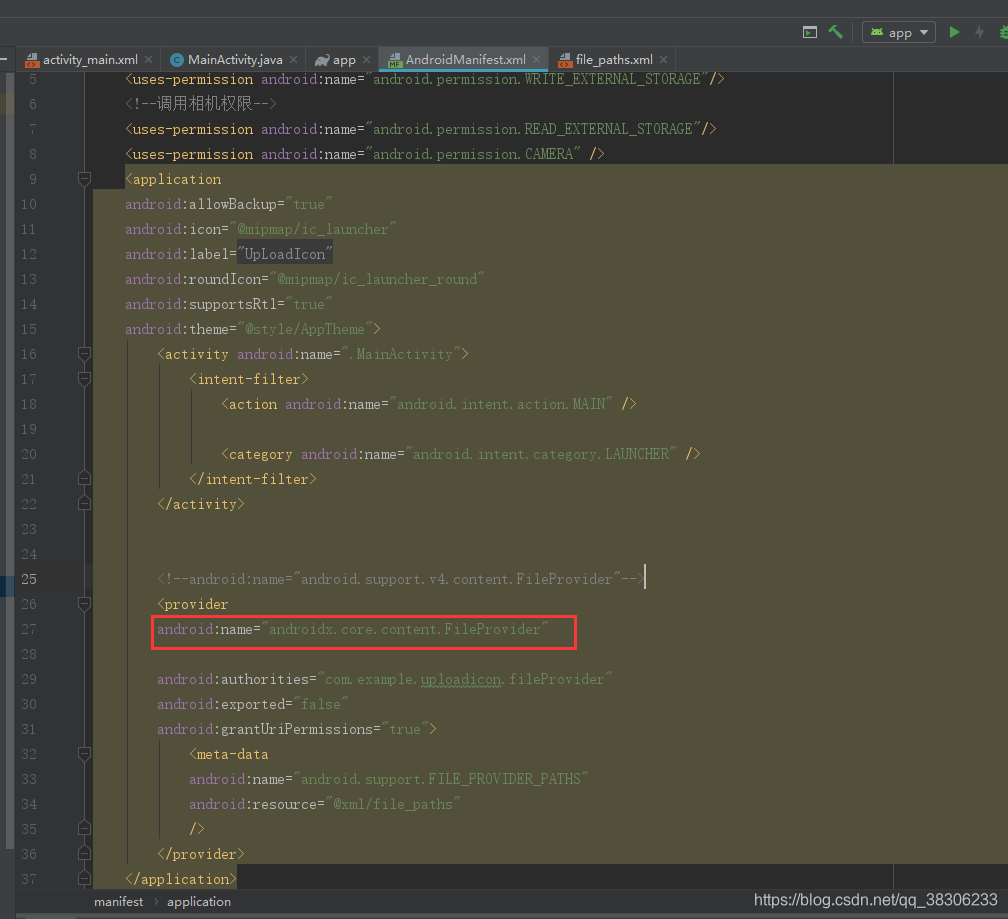The height and width of the screenshot is (919, 1008).
Task: Close the activity_main.xml tab
Action: pyautogui.click(x=148, y=60)
